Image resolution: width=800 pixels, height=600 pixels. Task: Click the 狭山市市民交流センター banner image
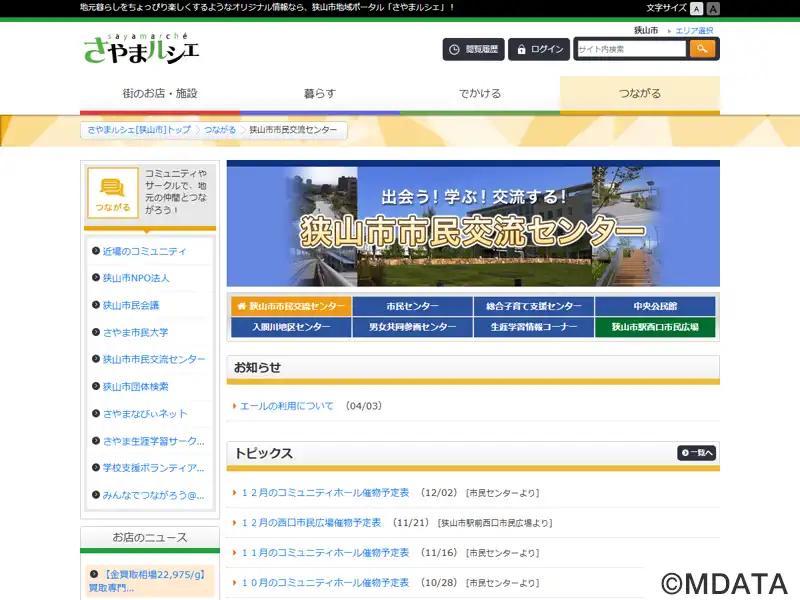473,226
